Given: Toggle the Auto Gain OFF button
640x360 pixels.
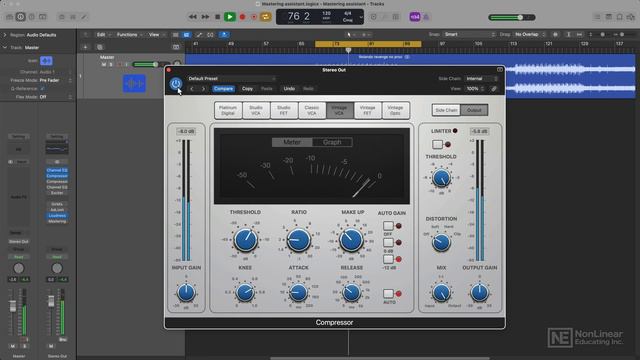Looking at the screenshot, I should click(388, 226).
